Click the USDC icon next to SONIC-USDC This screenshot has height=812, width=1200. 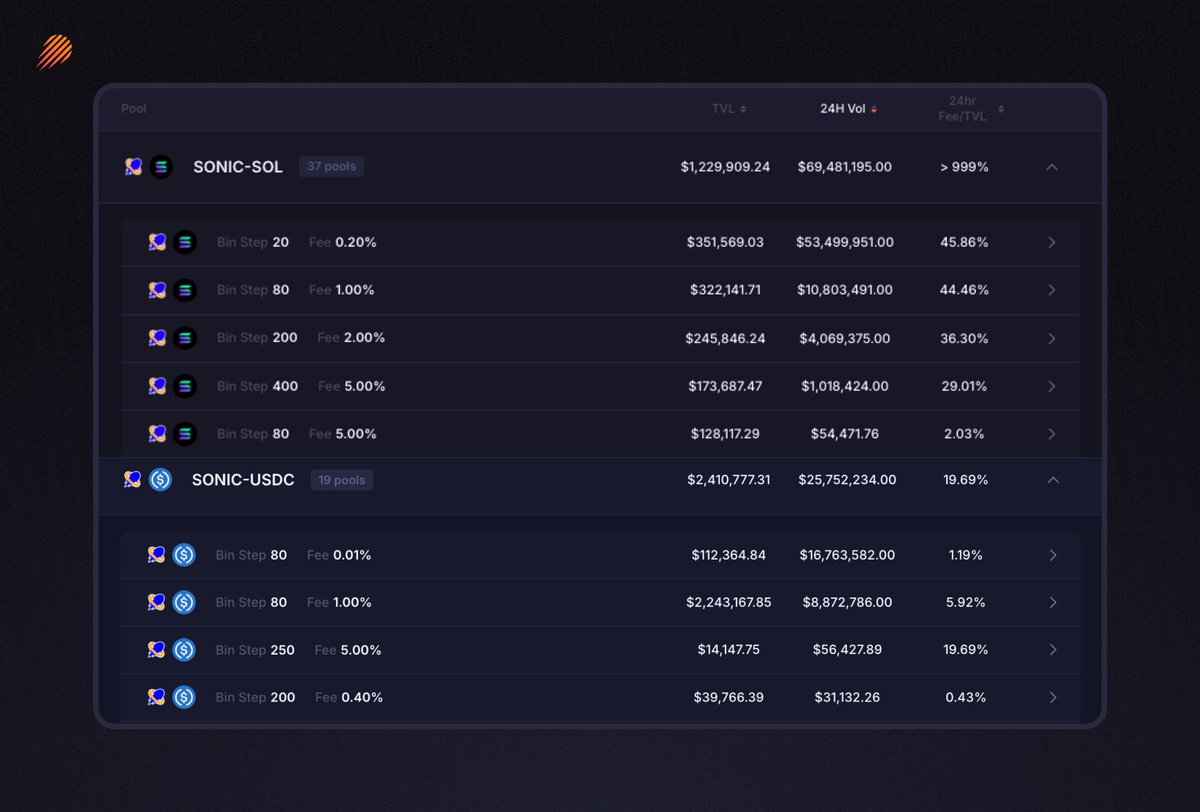(x=161, y=480)
